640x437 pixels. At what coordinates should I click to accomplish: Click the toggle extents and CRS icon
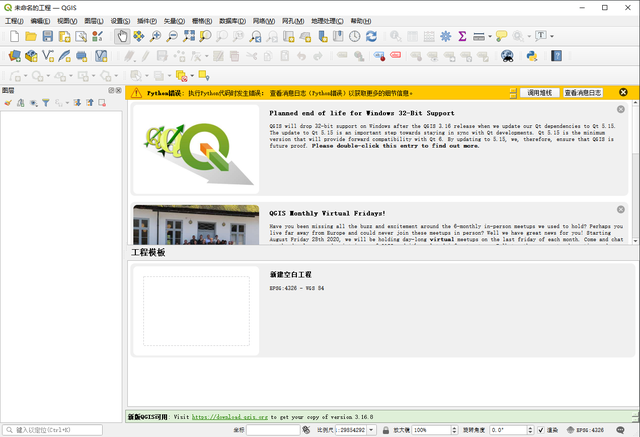pyautogui.click(x=306, y=430)
